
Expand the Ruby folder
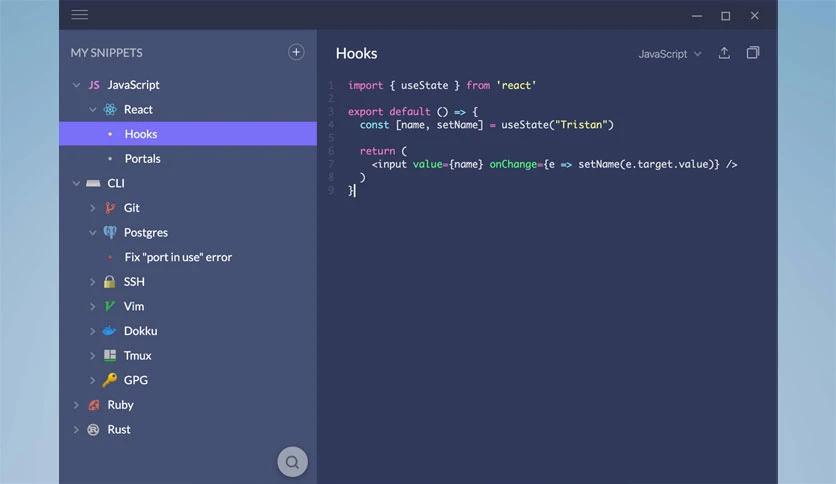click(x=76, y=405)
